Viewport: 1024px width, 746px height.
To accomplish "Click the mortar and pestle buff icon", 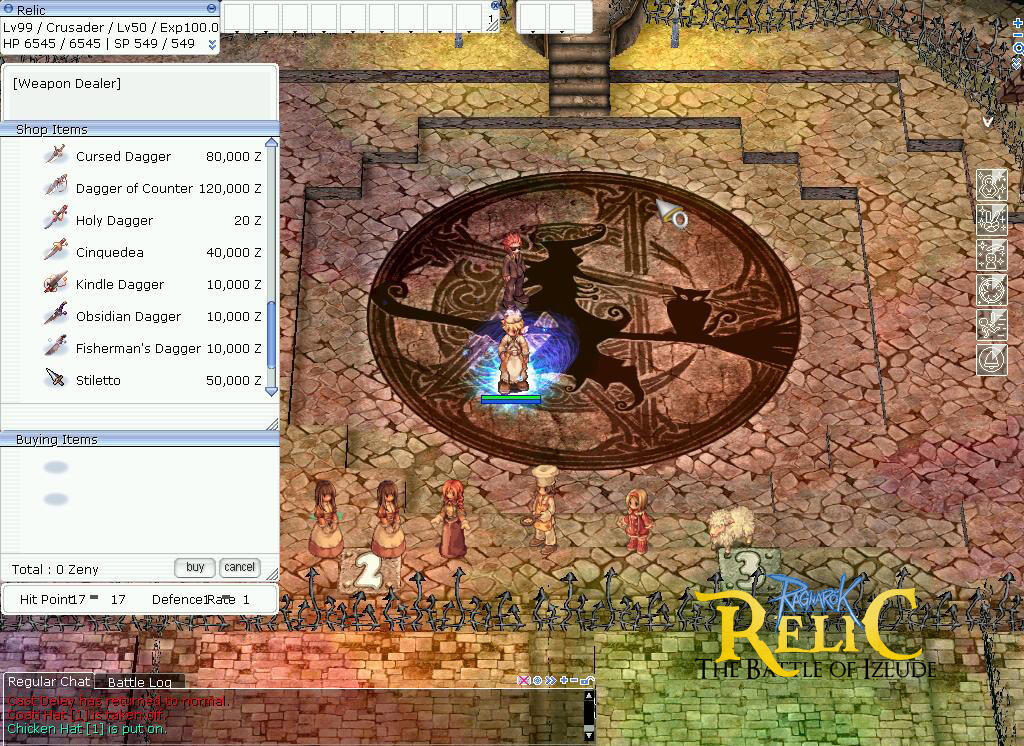I will click(x=991, y=220).
